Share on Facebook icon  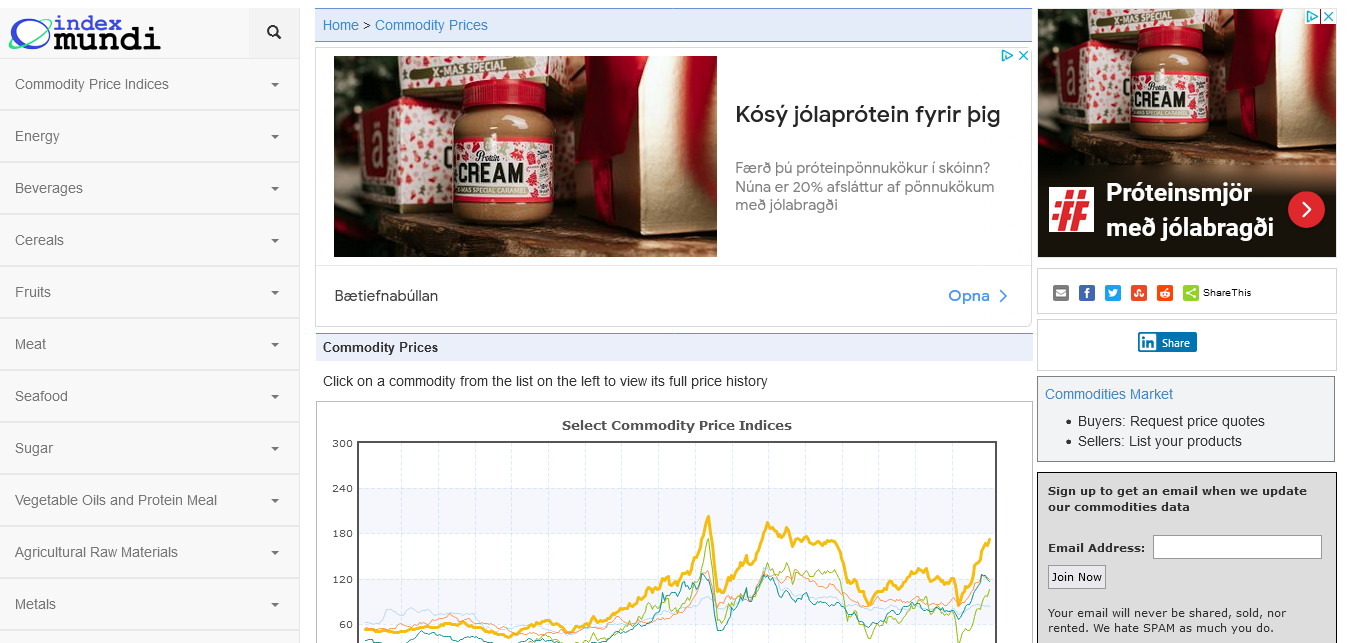pos(1087,293)
